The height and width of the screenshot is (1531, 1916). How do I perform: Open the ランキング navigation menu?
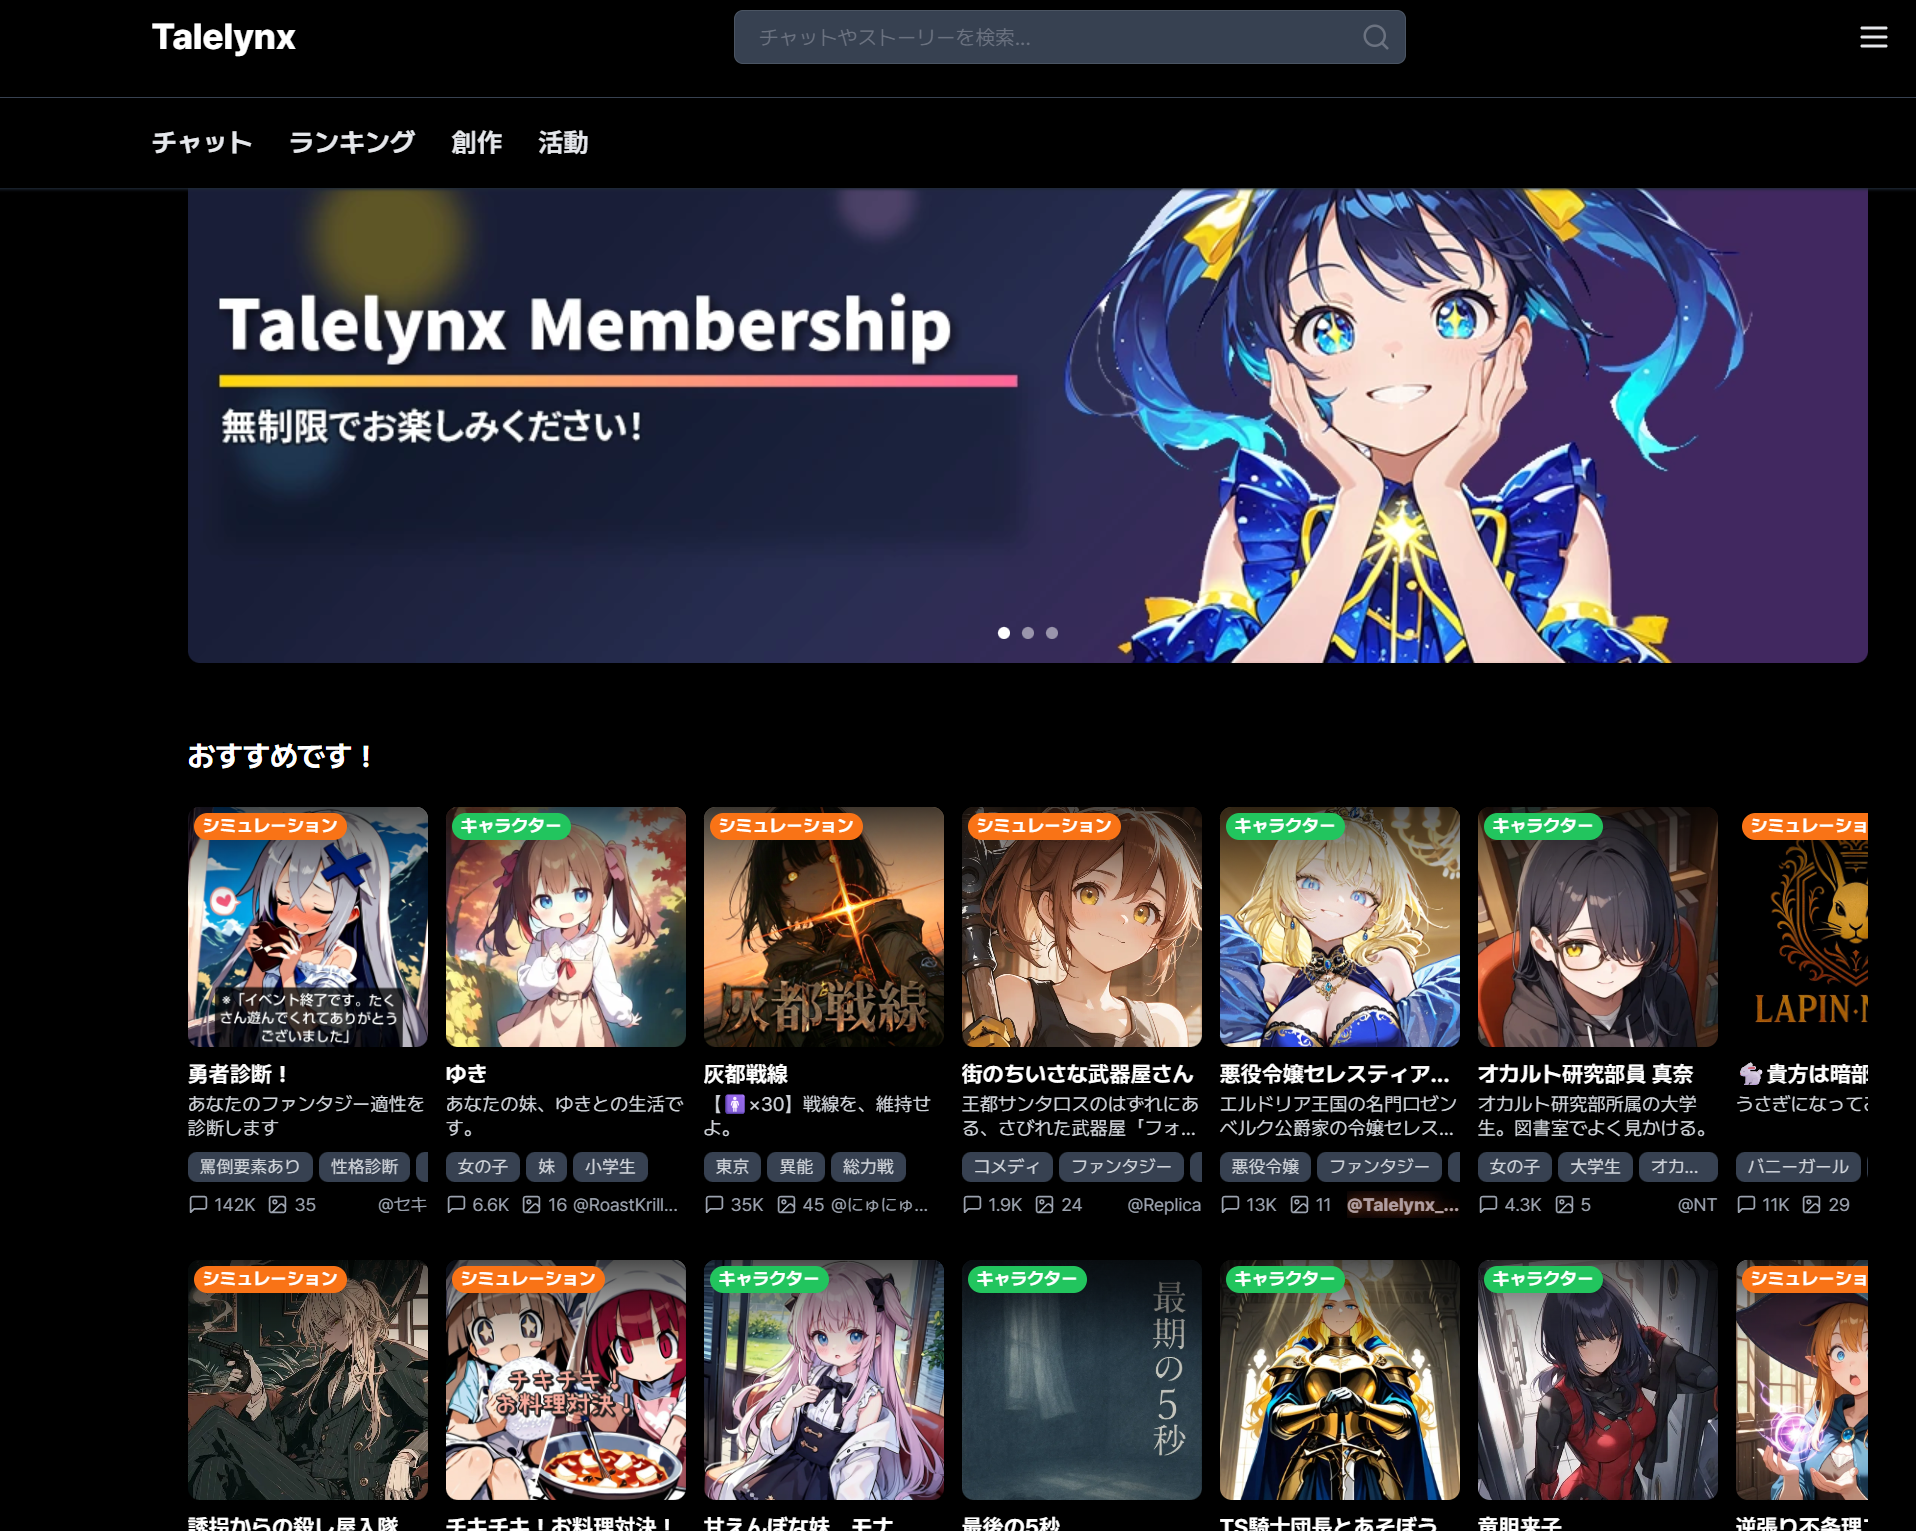[352, 142]
